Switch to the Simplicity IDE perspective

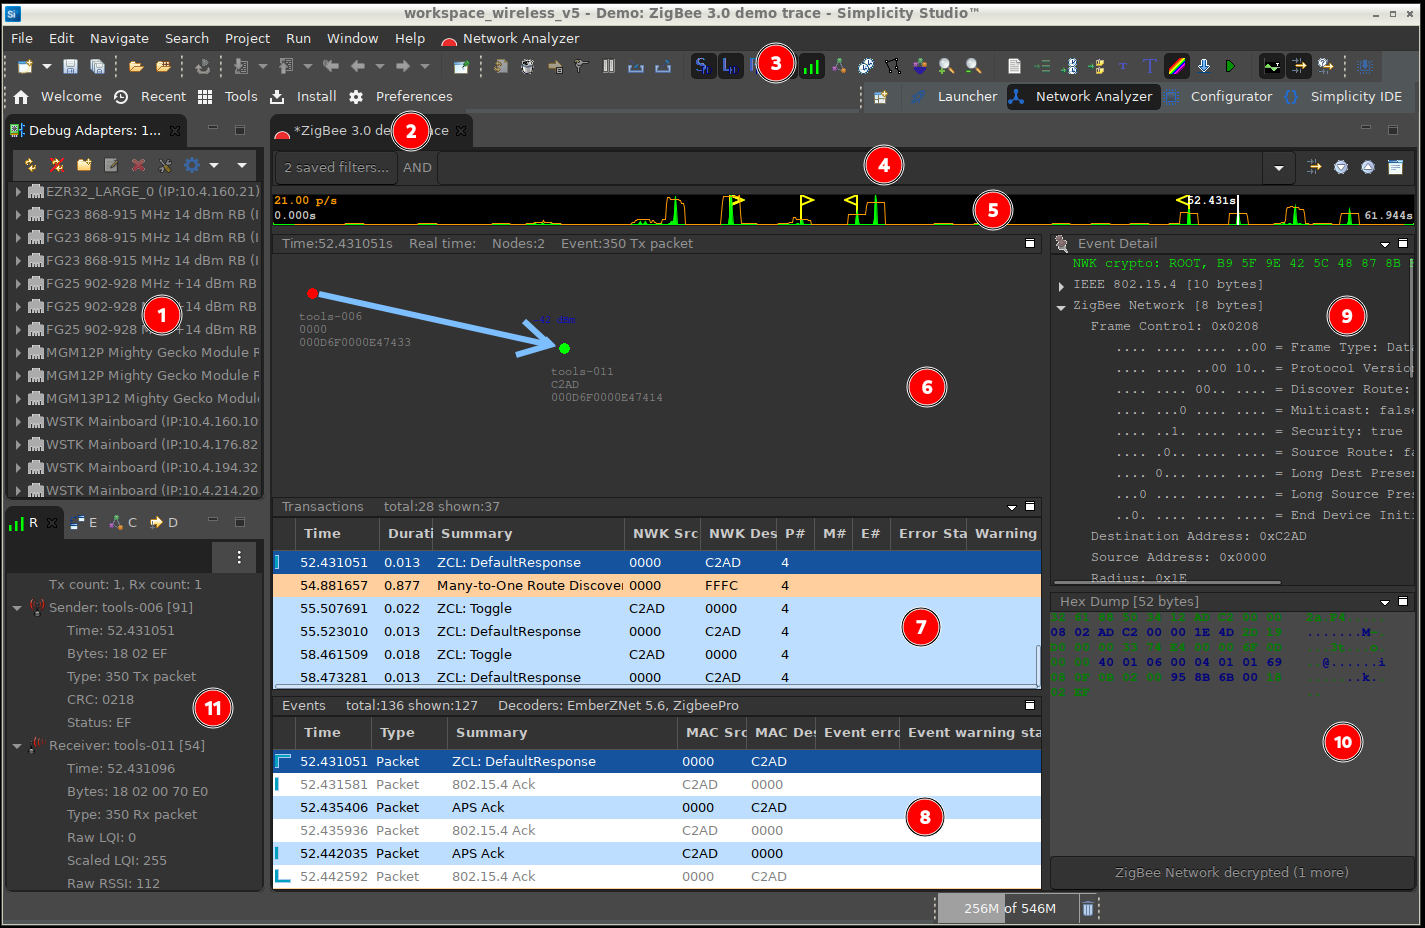(1343, 97)
